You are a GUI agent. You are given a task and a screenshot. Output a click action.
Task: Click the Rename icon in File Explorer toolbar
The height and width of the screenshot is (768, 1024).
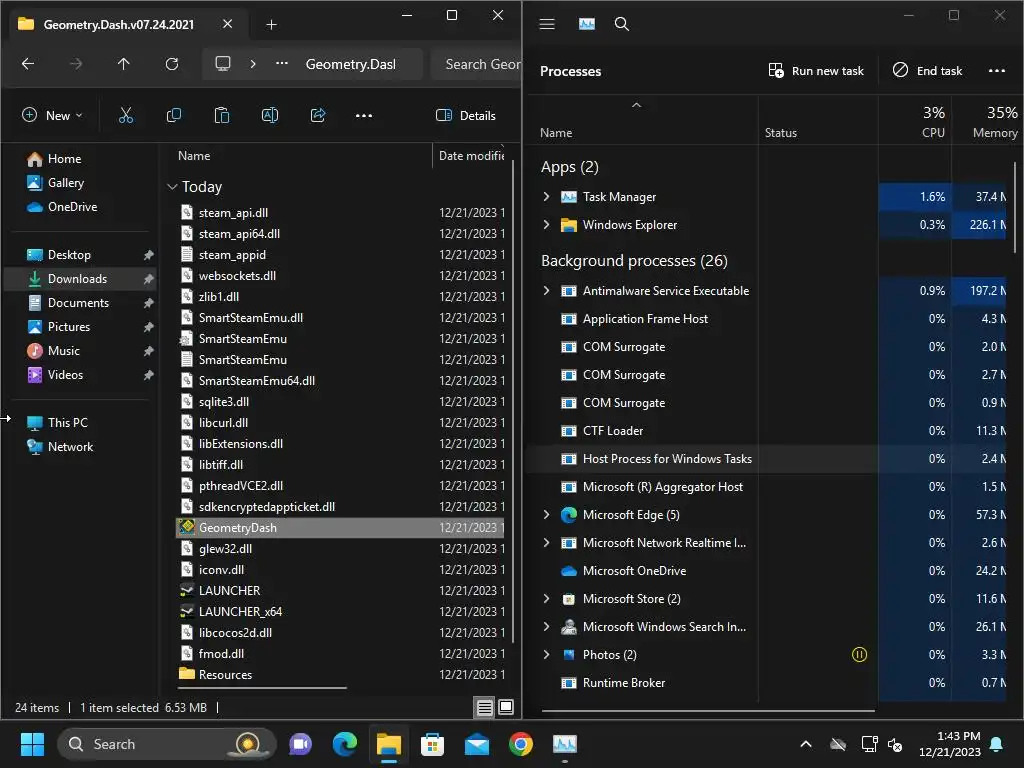[x=270, y=116]
